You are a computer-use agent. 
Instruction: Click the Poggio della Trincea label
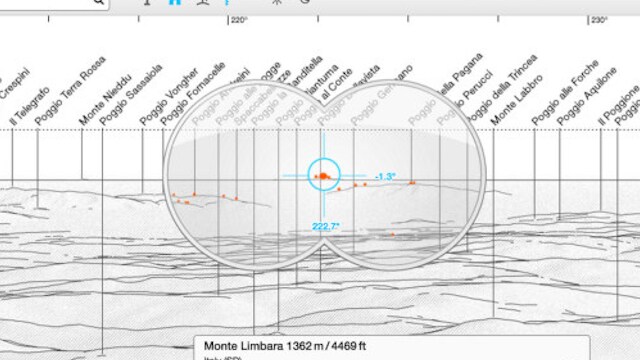point(501,89)
